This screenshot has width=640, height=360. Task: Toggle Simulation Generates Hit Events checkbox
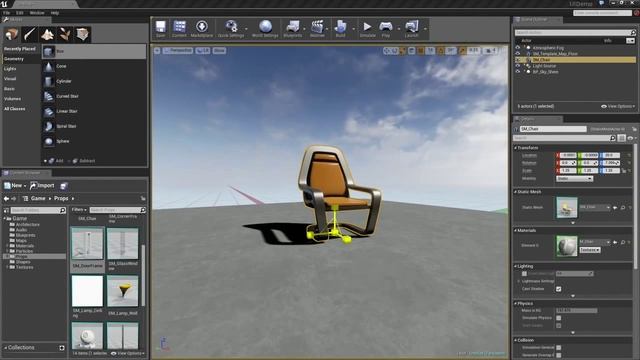point(558,348)
